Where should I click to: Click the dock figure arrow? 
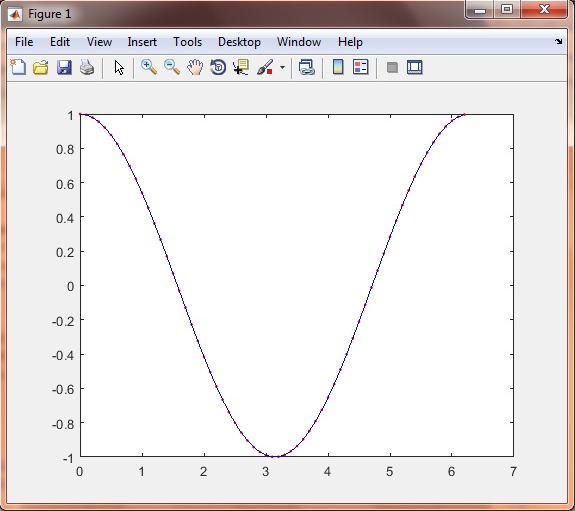tap(558, 41)
